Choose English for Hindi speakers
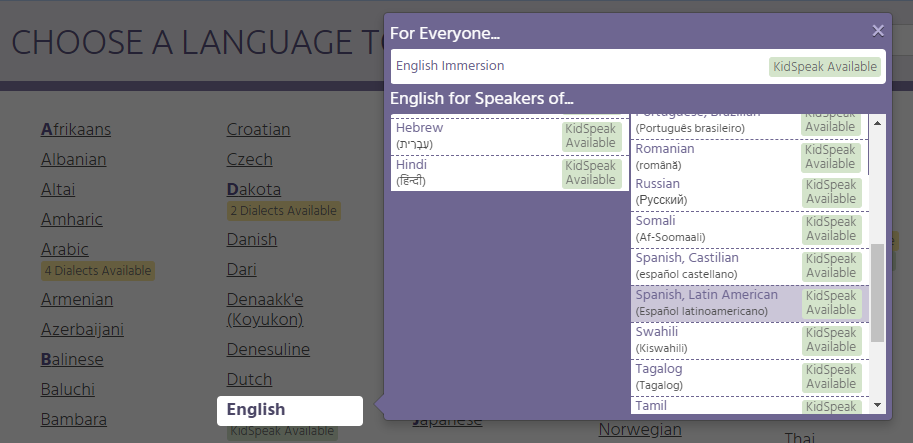The height and width of the screenshot is (443, 913). pyautogui.click(x=509, y=173)
